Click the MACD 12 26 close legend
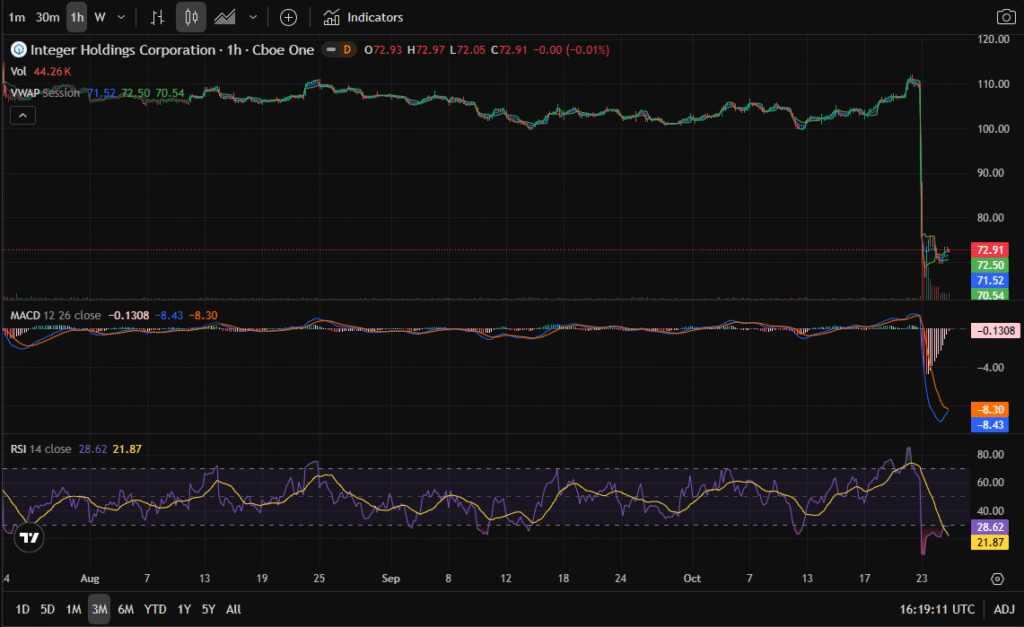The image size is (1024, 627). pyautogui.click(x=55, y=316)
